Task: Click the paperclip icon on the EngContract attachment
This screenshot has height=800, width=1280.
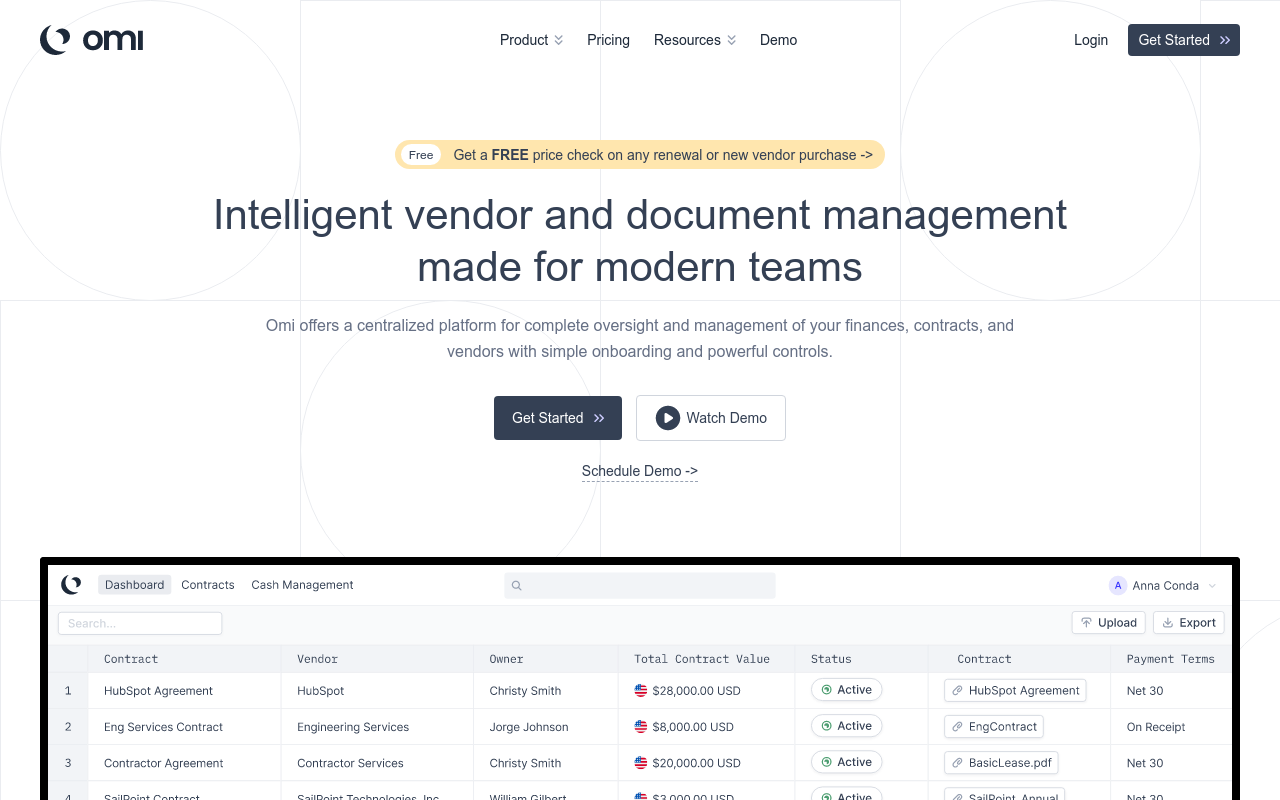Action: [958, 727]
